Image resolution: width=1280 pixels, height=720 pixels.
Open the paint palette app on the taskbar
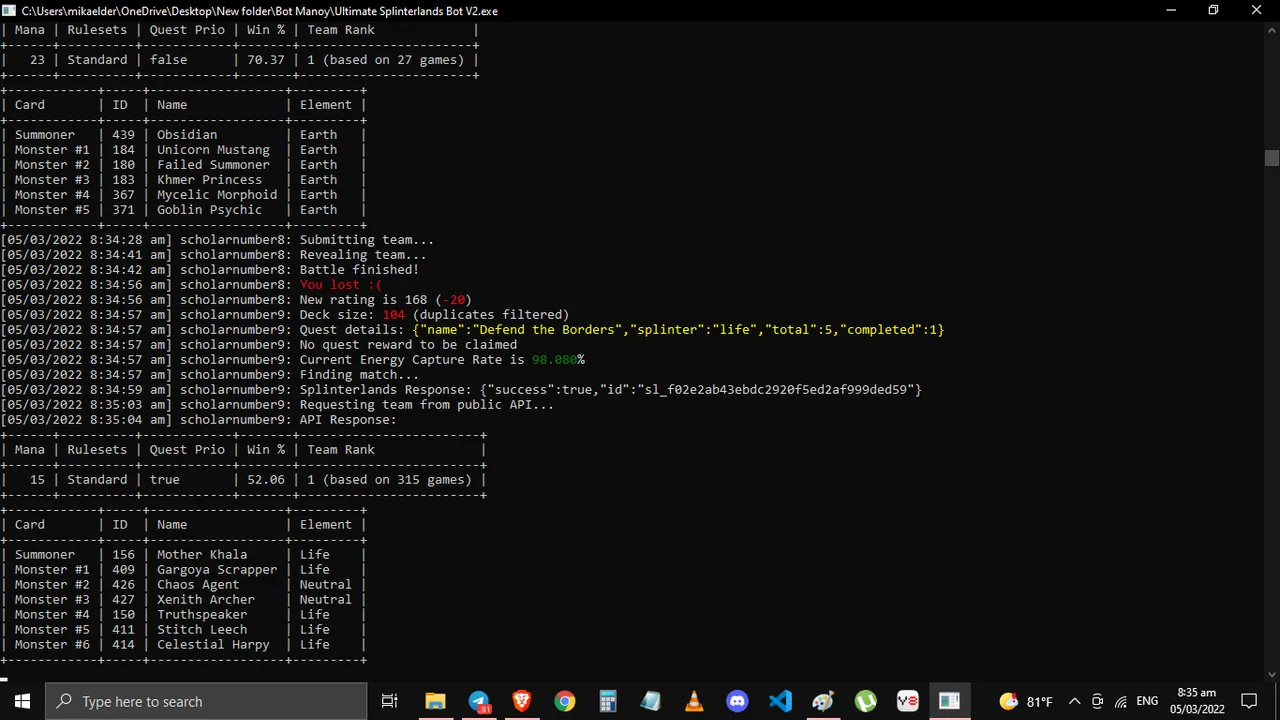tap(823, 701)
